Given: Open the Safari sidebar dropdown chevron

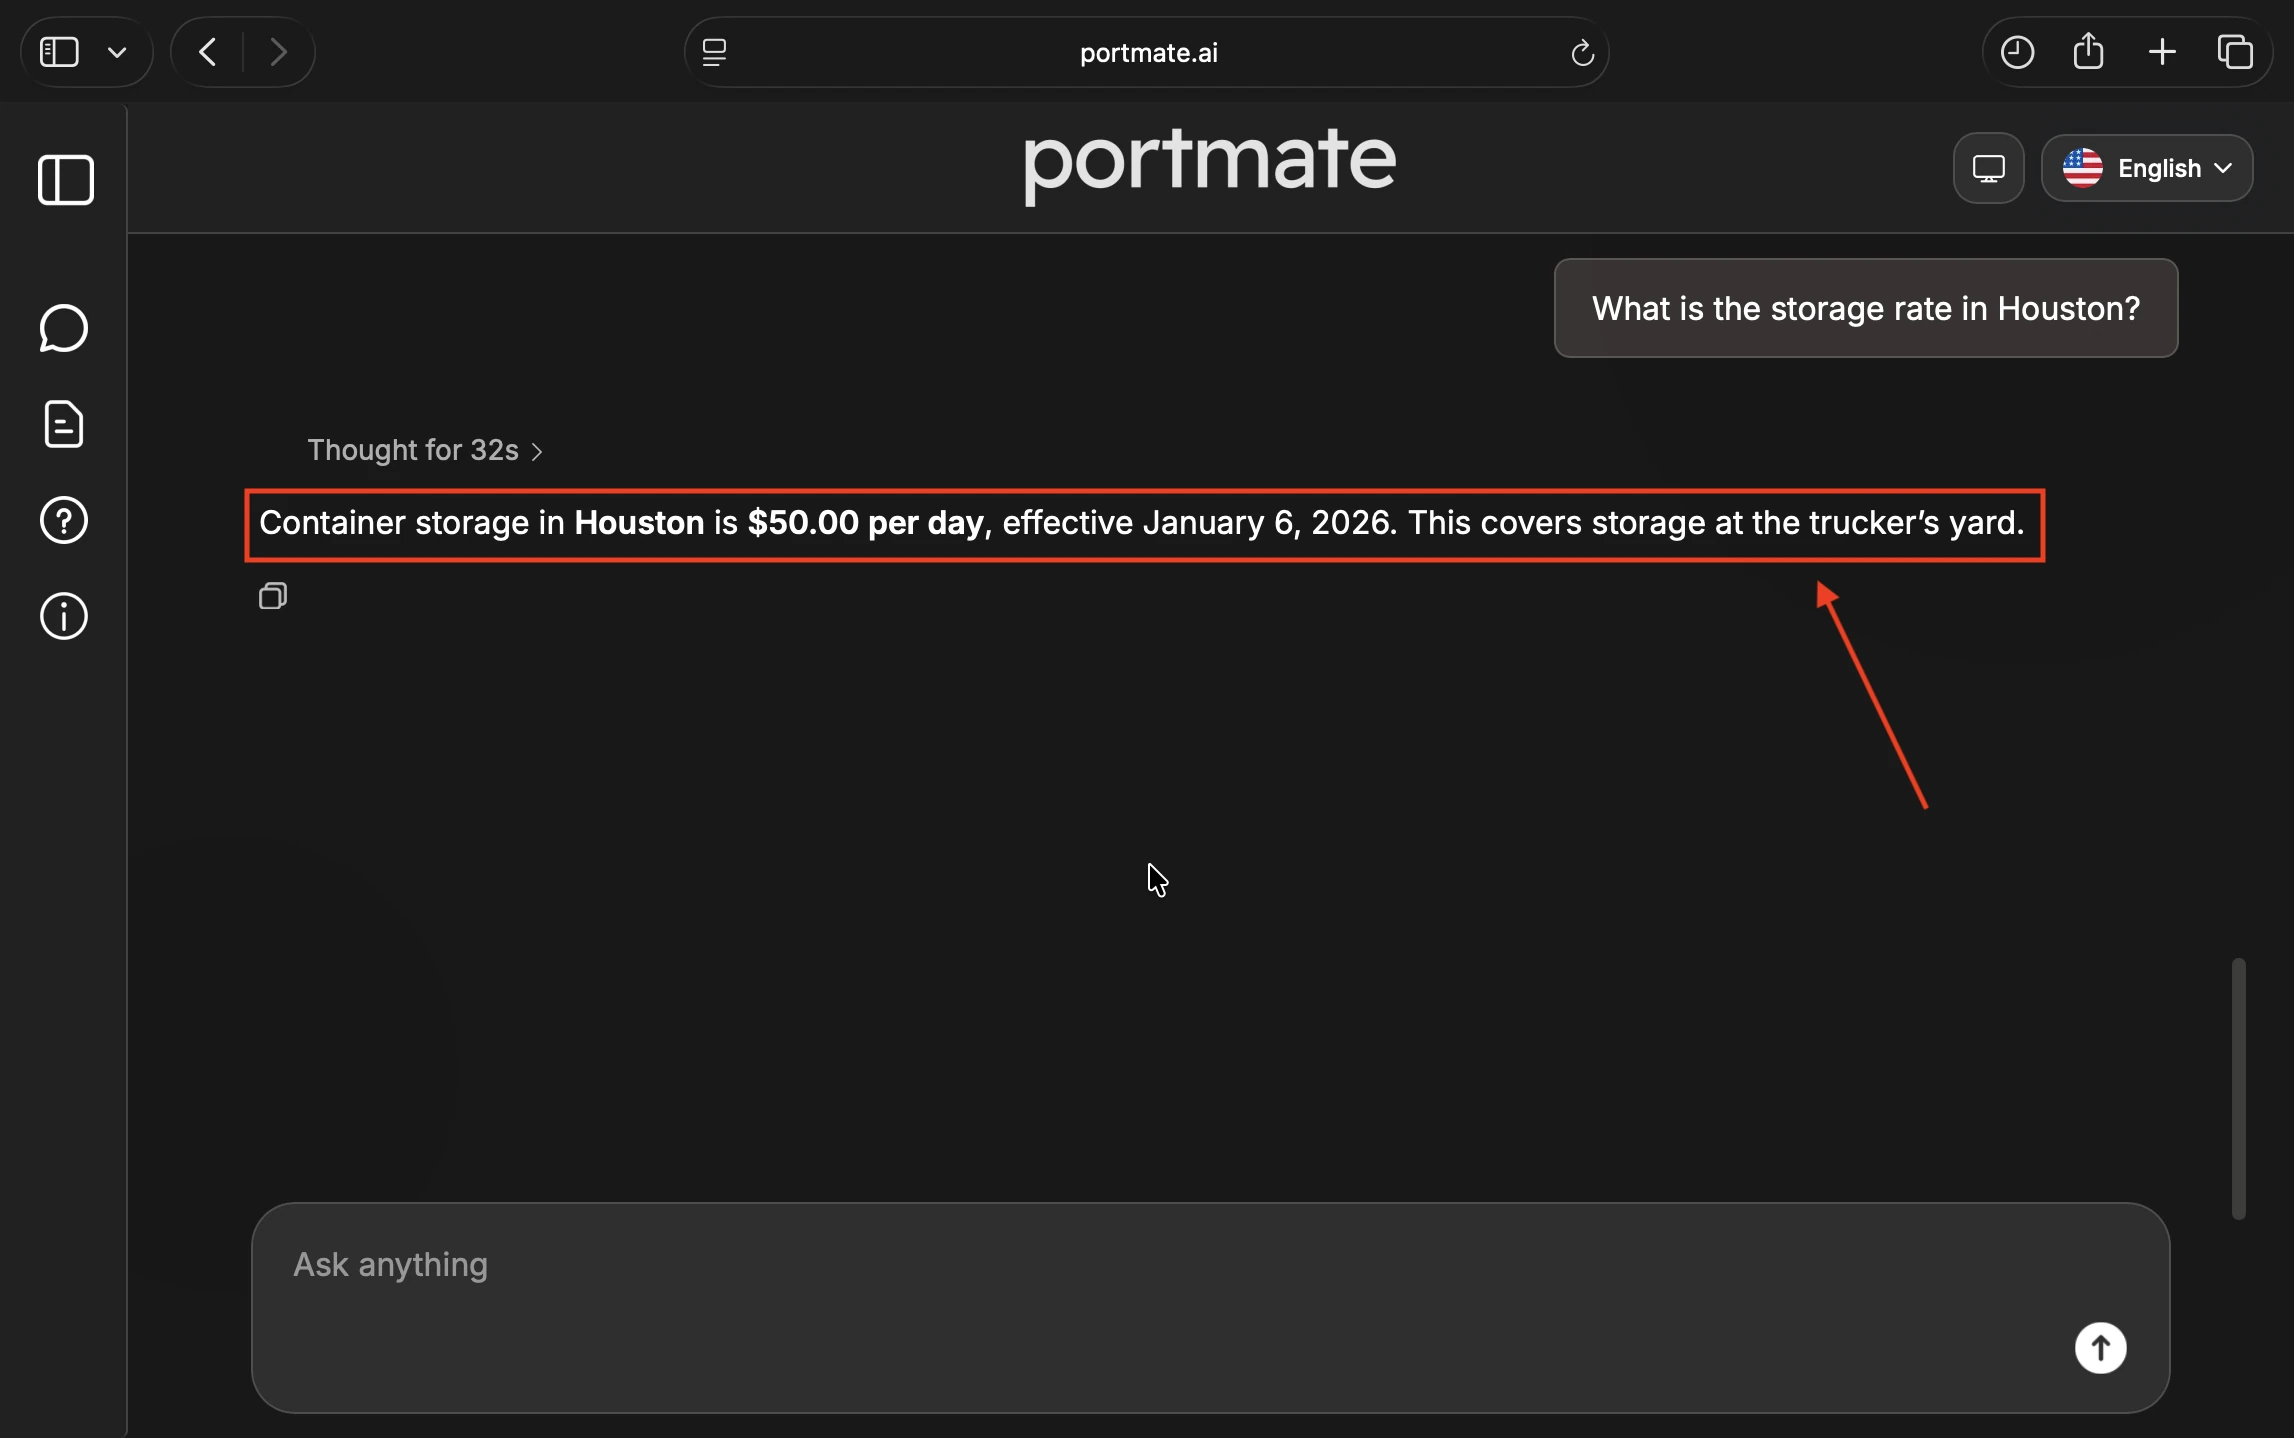Looking at the screenshot, I should (117, 52).
